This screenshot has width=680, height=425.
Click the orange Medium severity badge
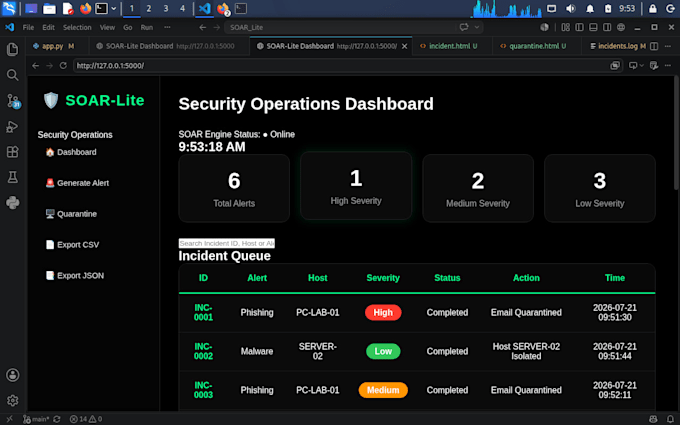click(383, 390)
